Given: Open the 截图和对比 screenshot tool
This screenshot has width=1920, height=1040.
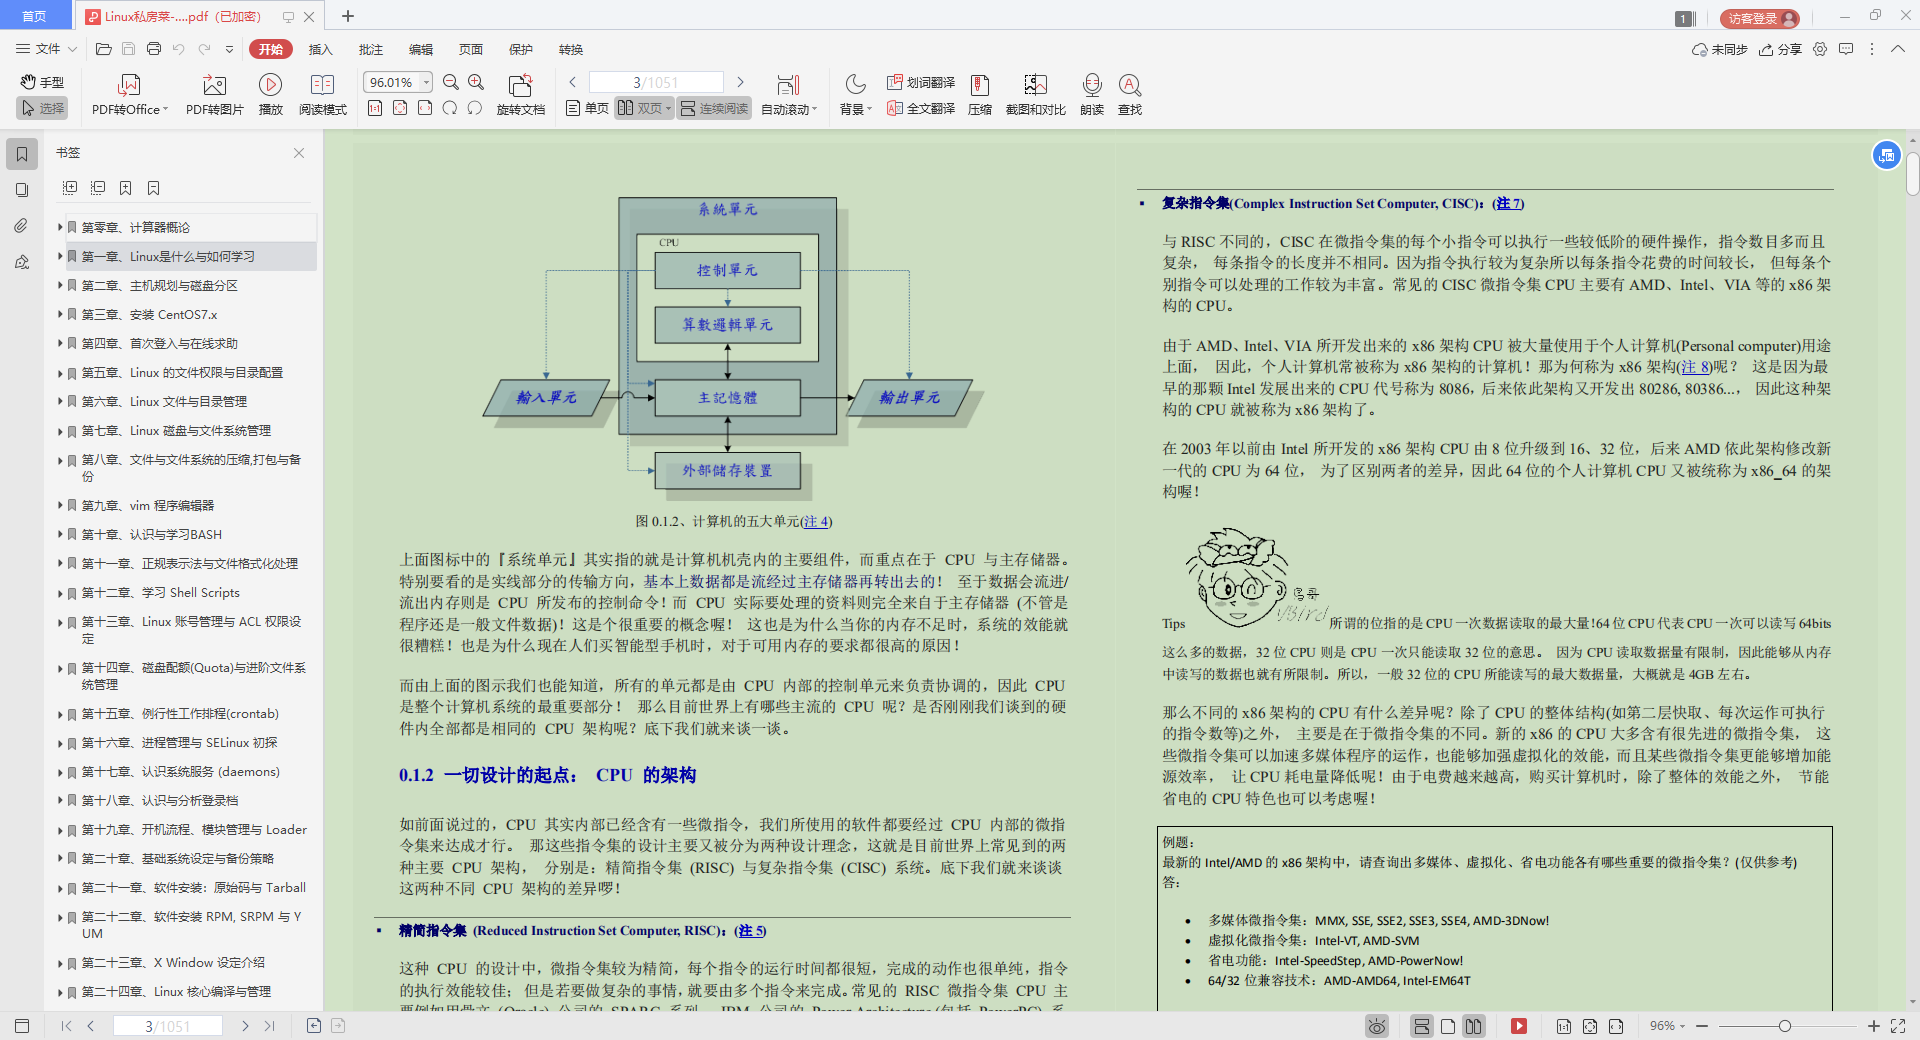Looking at the screenshot, I should 1035,95.
